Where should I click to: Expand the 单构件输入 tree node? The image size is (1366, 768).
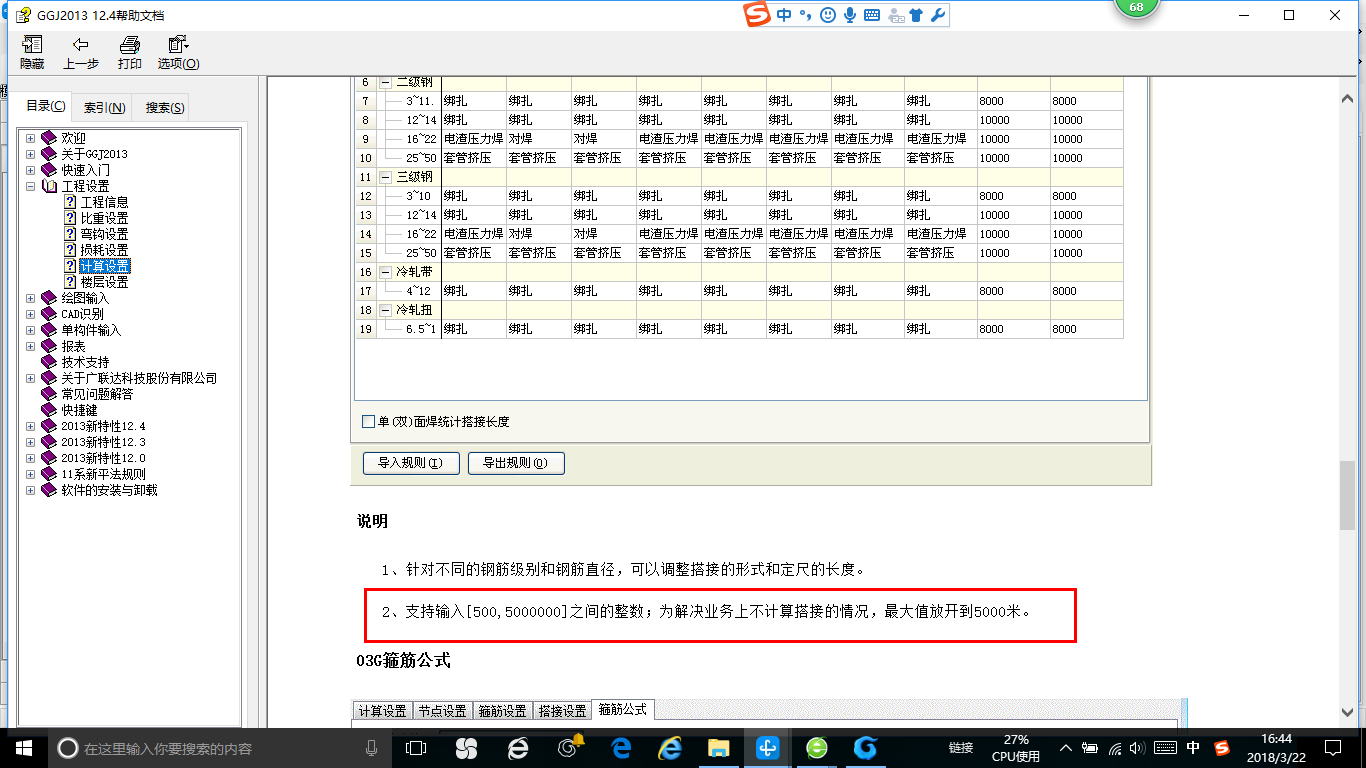(30, 330)
